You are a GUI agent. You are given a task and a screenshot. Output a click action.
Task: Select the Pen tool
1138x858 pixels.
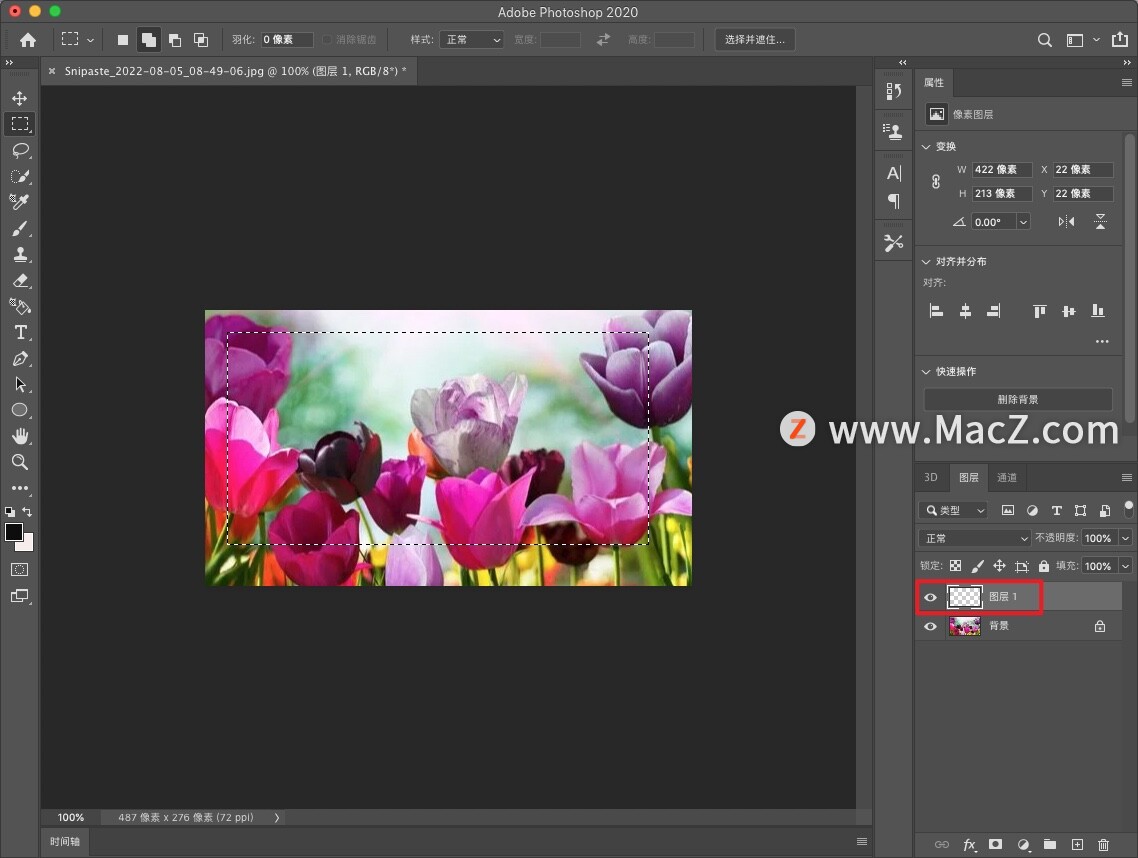(x=20, y=359)
